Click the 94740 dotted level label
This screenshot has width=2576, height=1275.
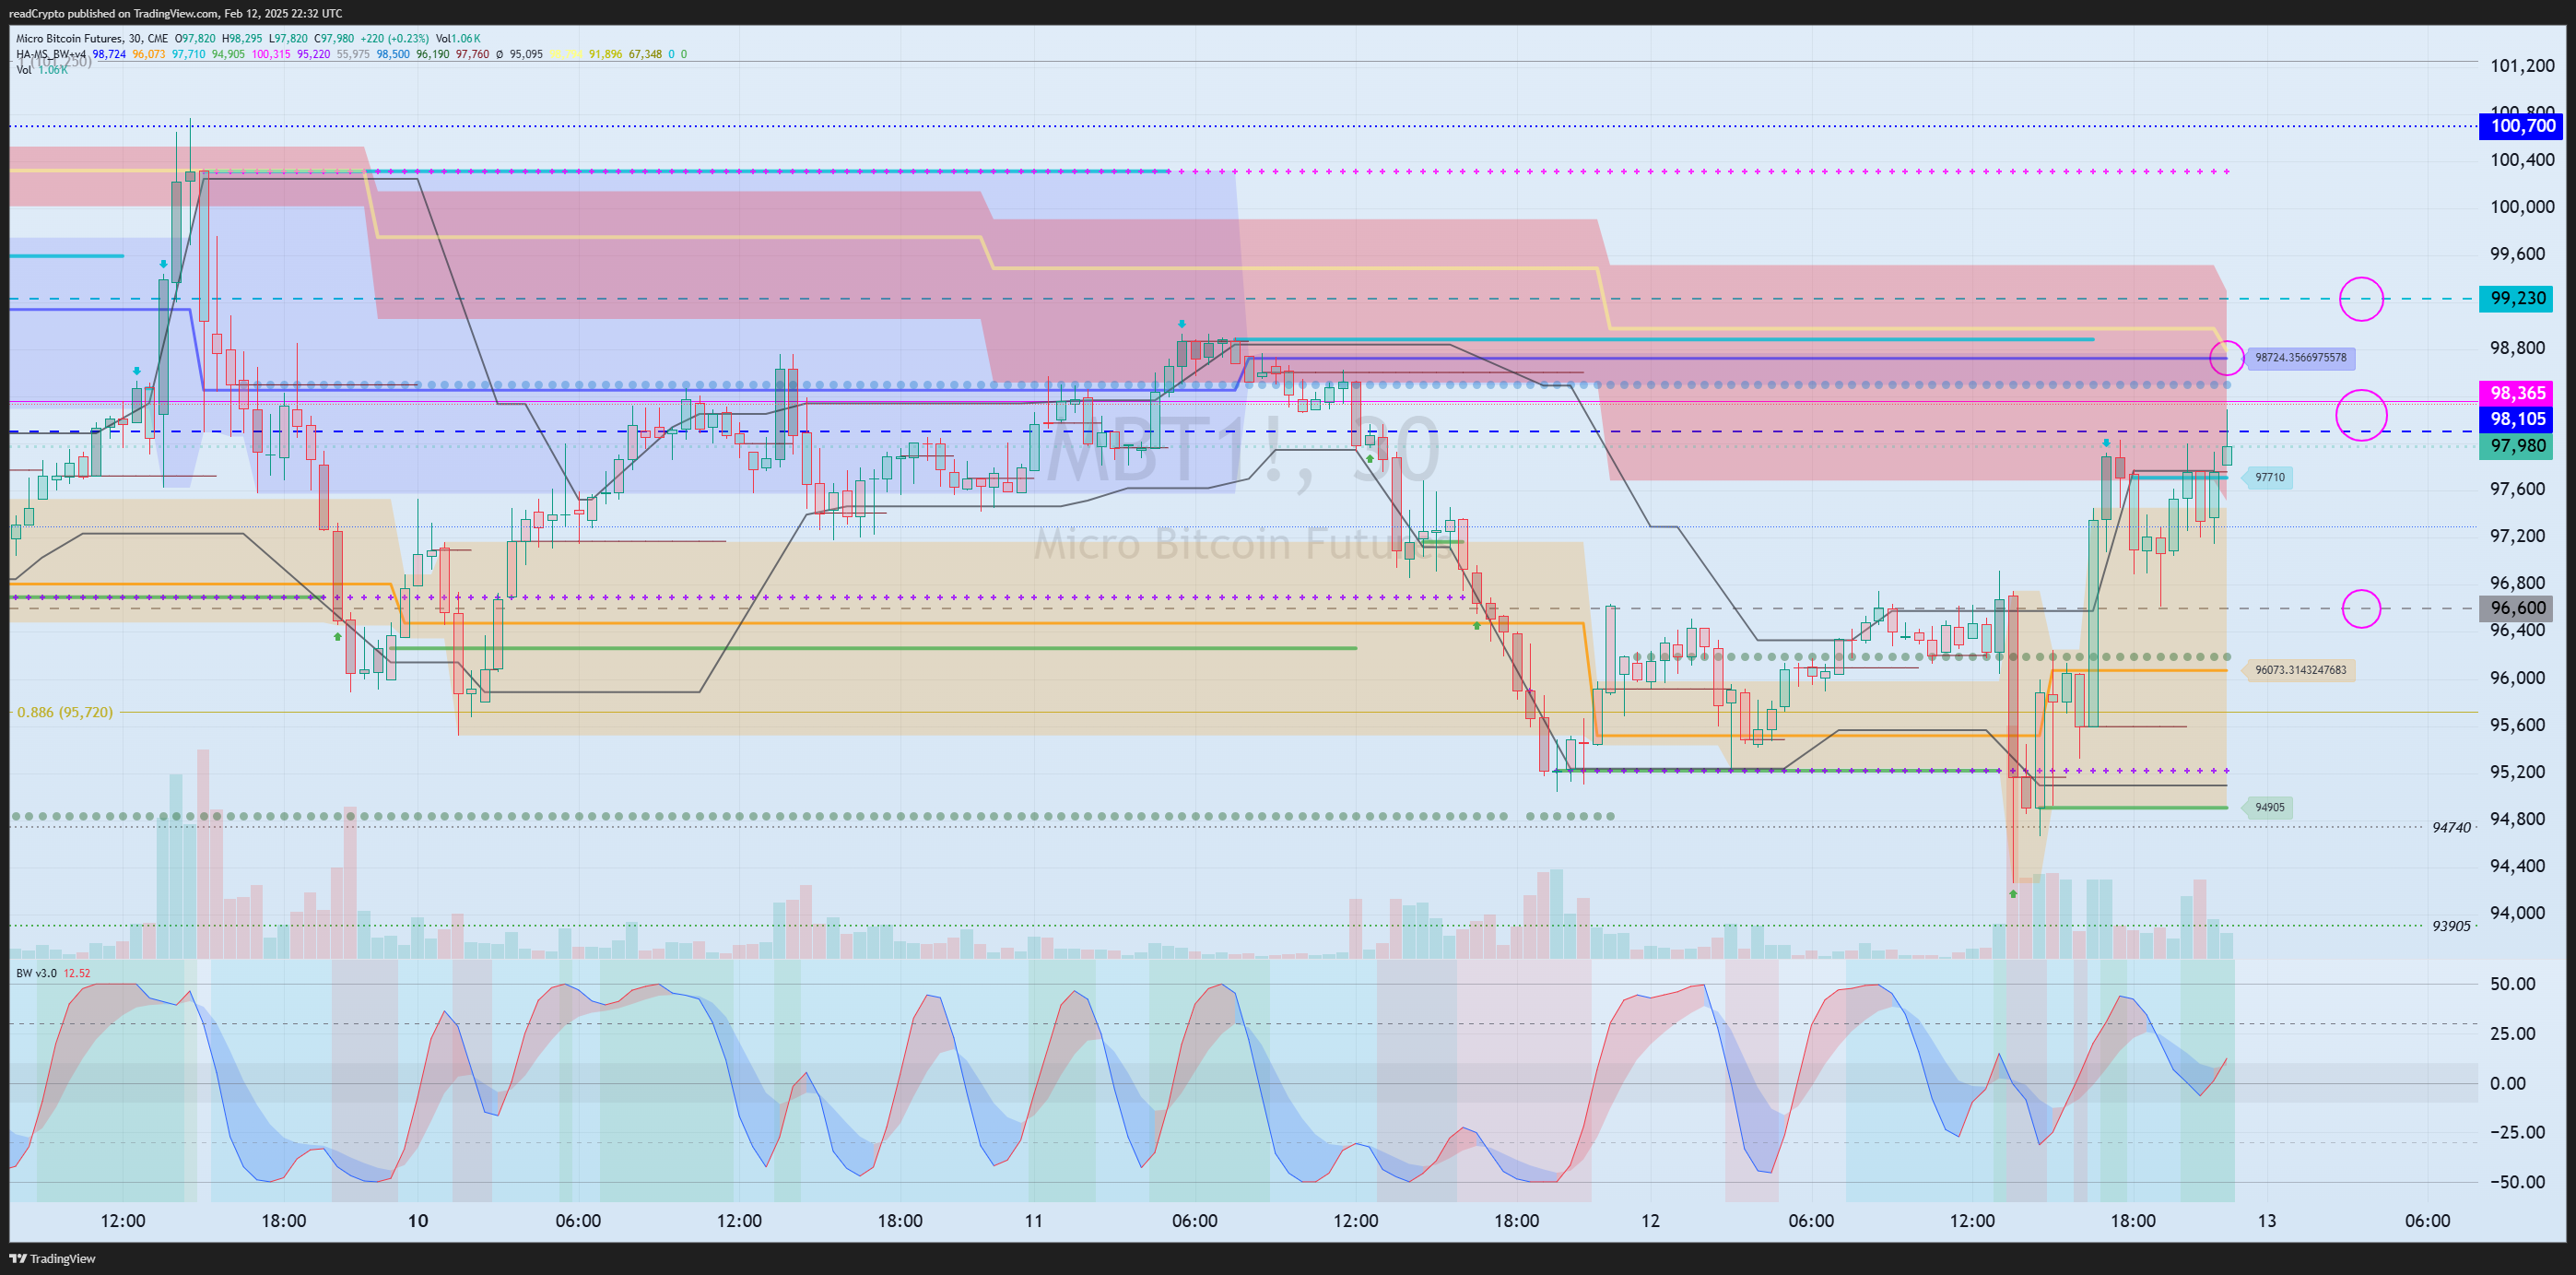click(2451, 828)
